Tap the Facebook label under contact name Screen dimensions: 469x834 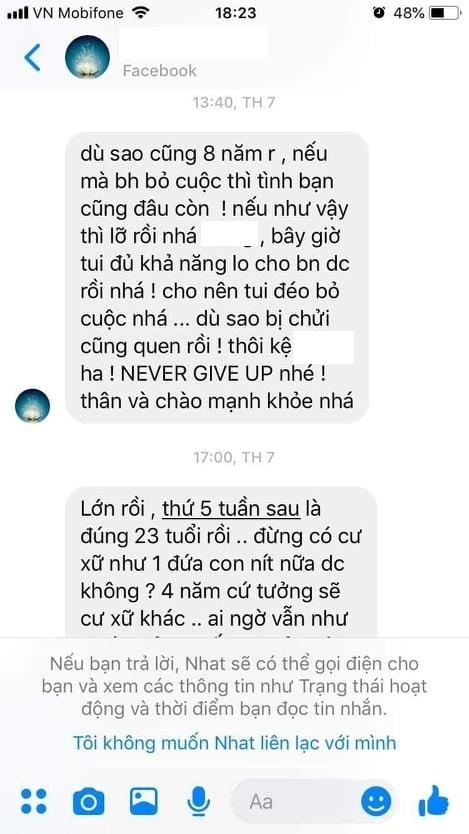pos(160,71)
